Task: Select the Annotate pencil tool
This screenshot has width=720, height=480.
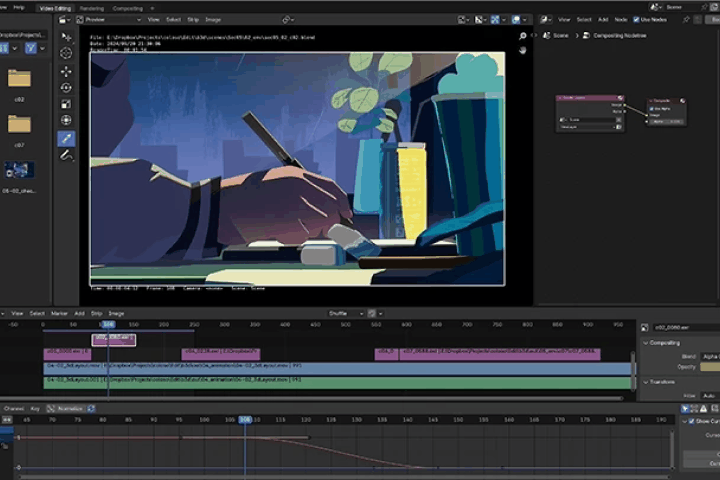Action: coord(66,156)
